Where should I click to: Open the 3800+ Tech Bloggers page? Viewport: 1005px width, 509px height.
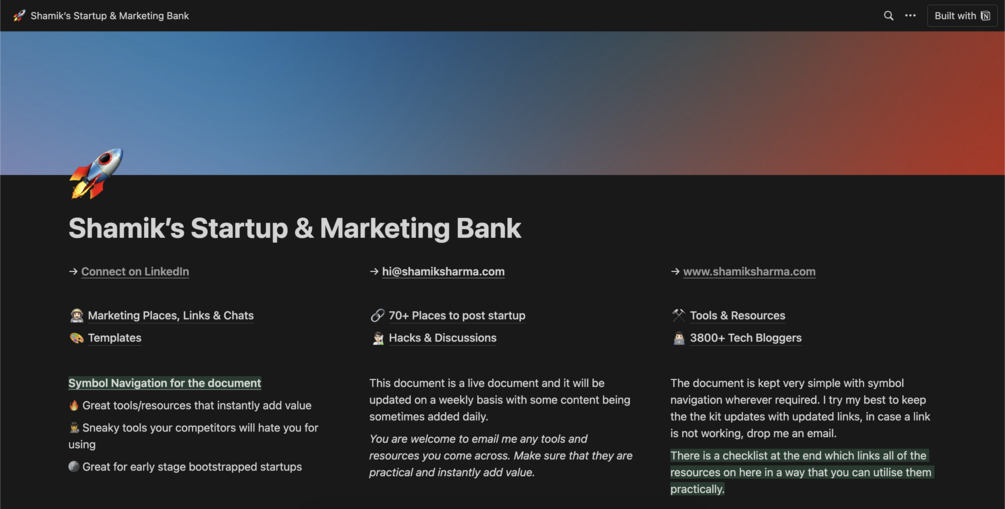pyautogui.click(x=745, y=338)
